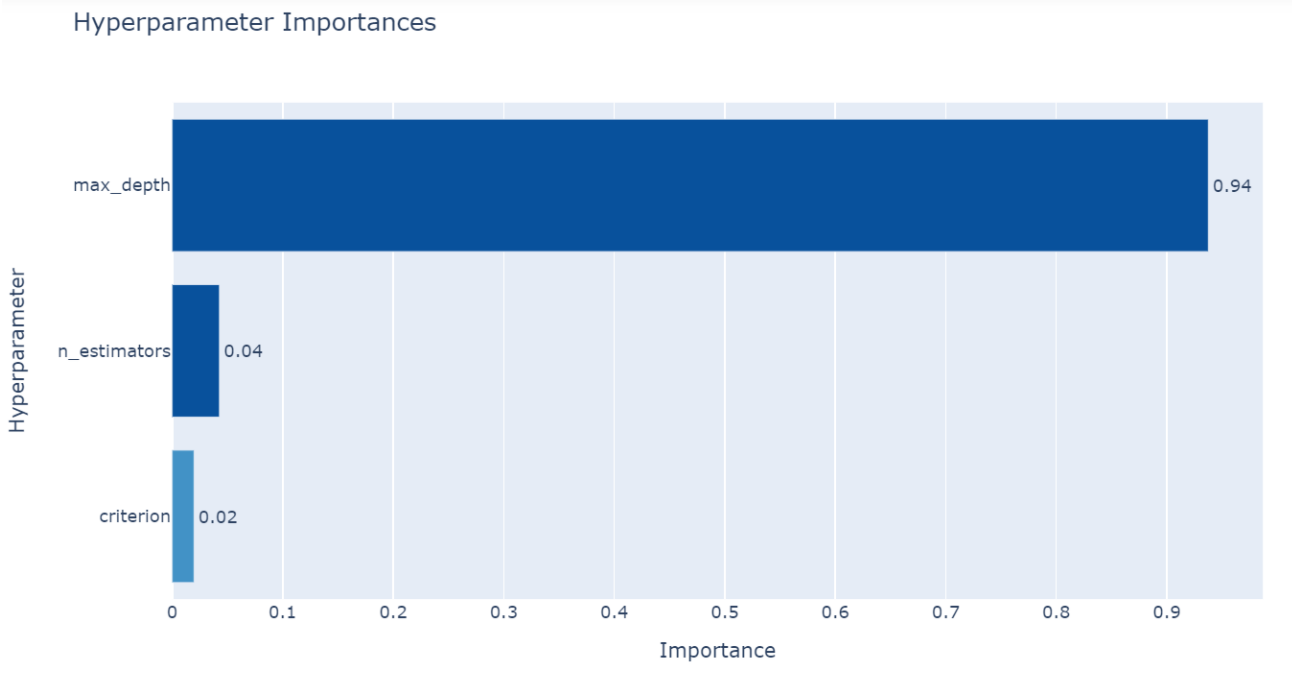The width and height of the screenshot is (1292, 686).
Task: Click the 0.9 x-axis tick label
Action: click(x=1166, y=611)
